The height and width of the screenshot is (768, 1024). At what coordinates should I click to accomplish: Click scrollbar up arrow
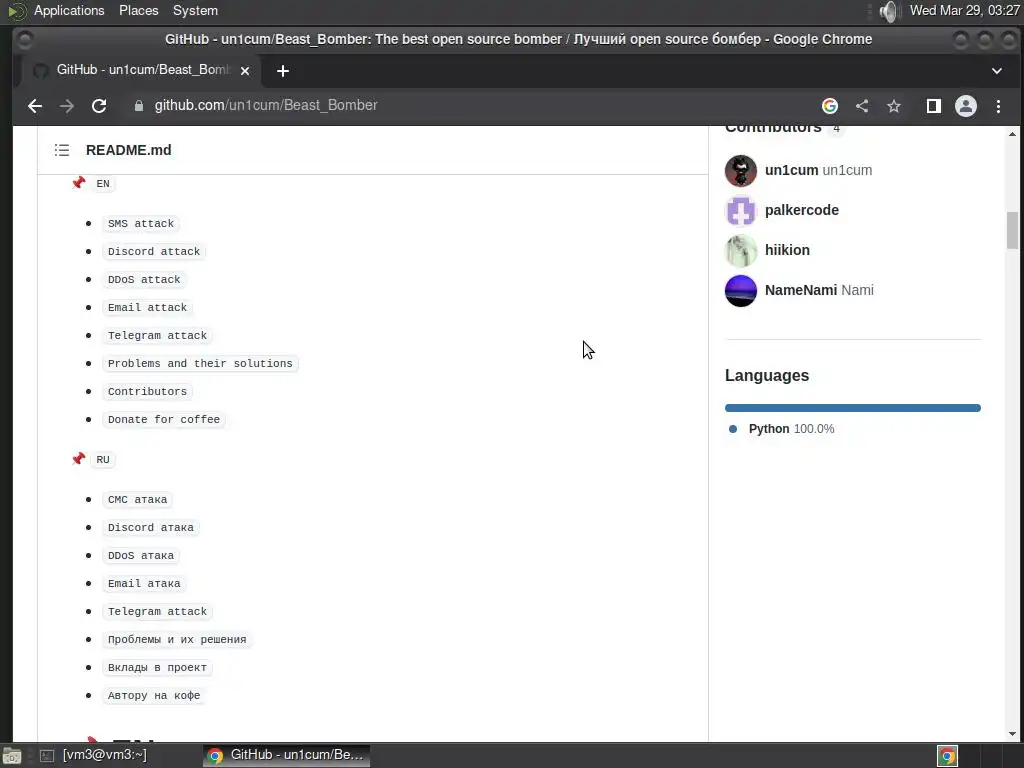point(1012,135)
